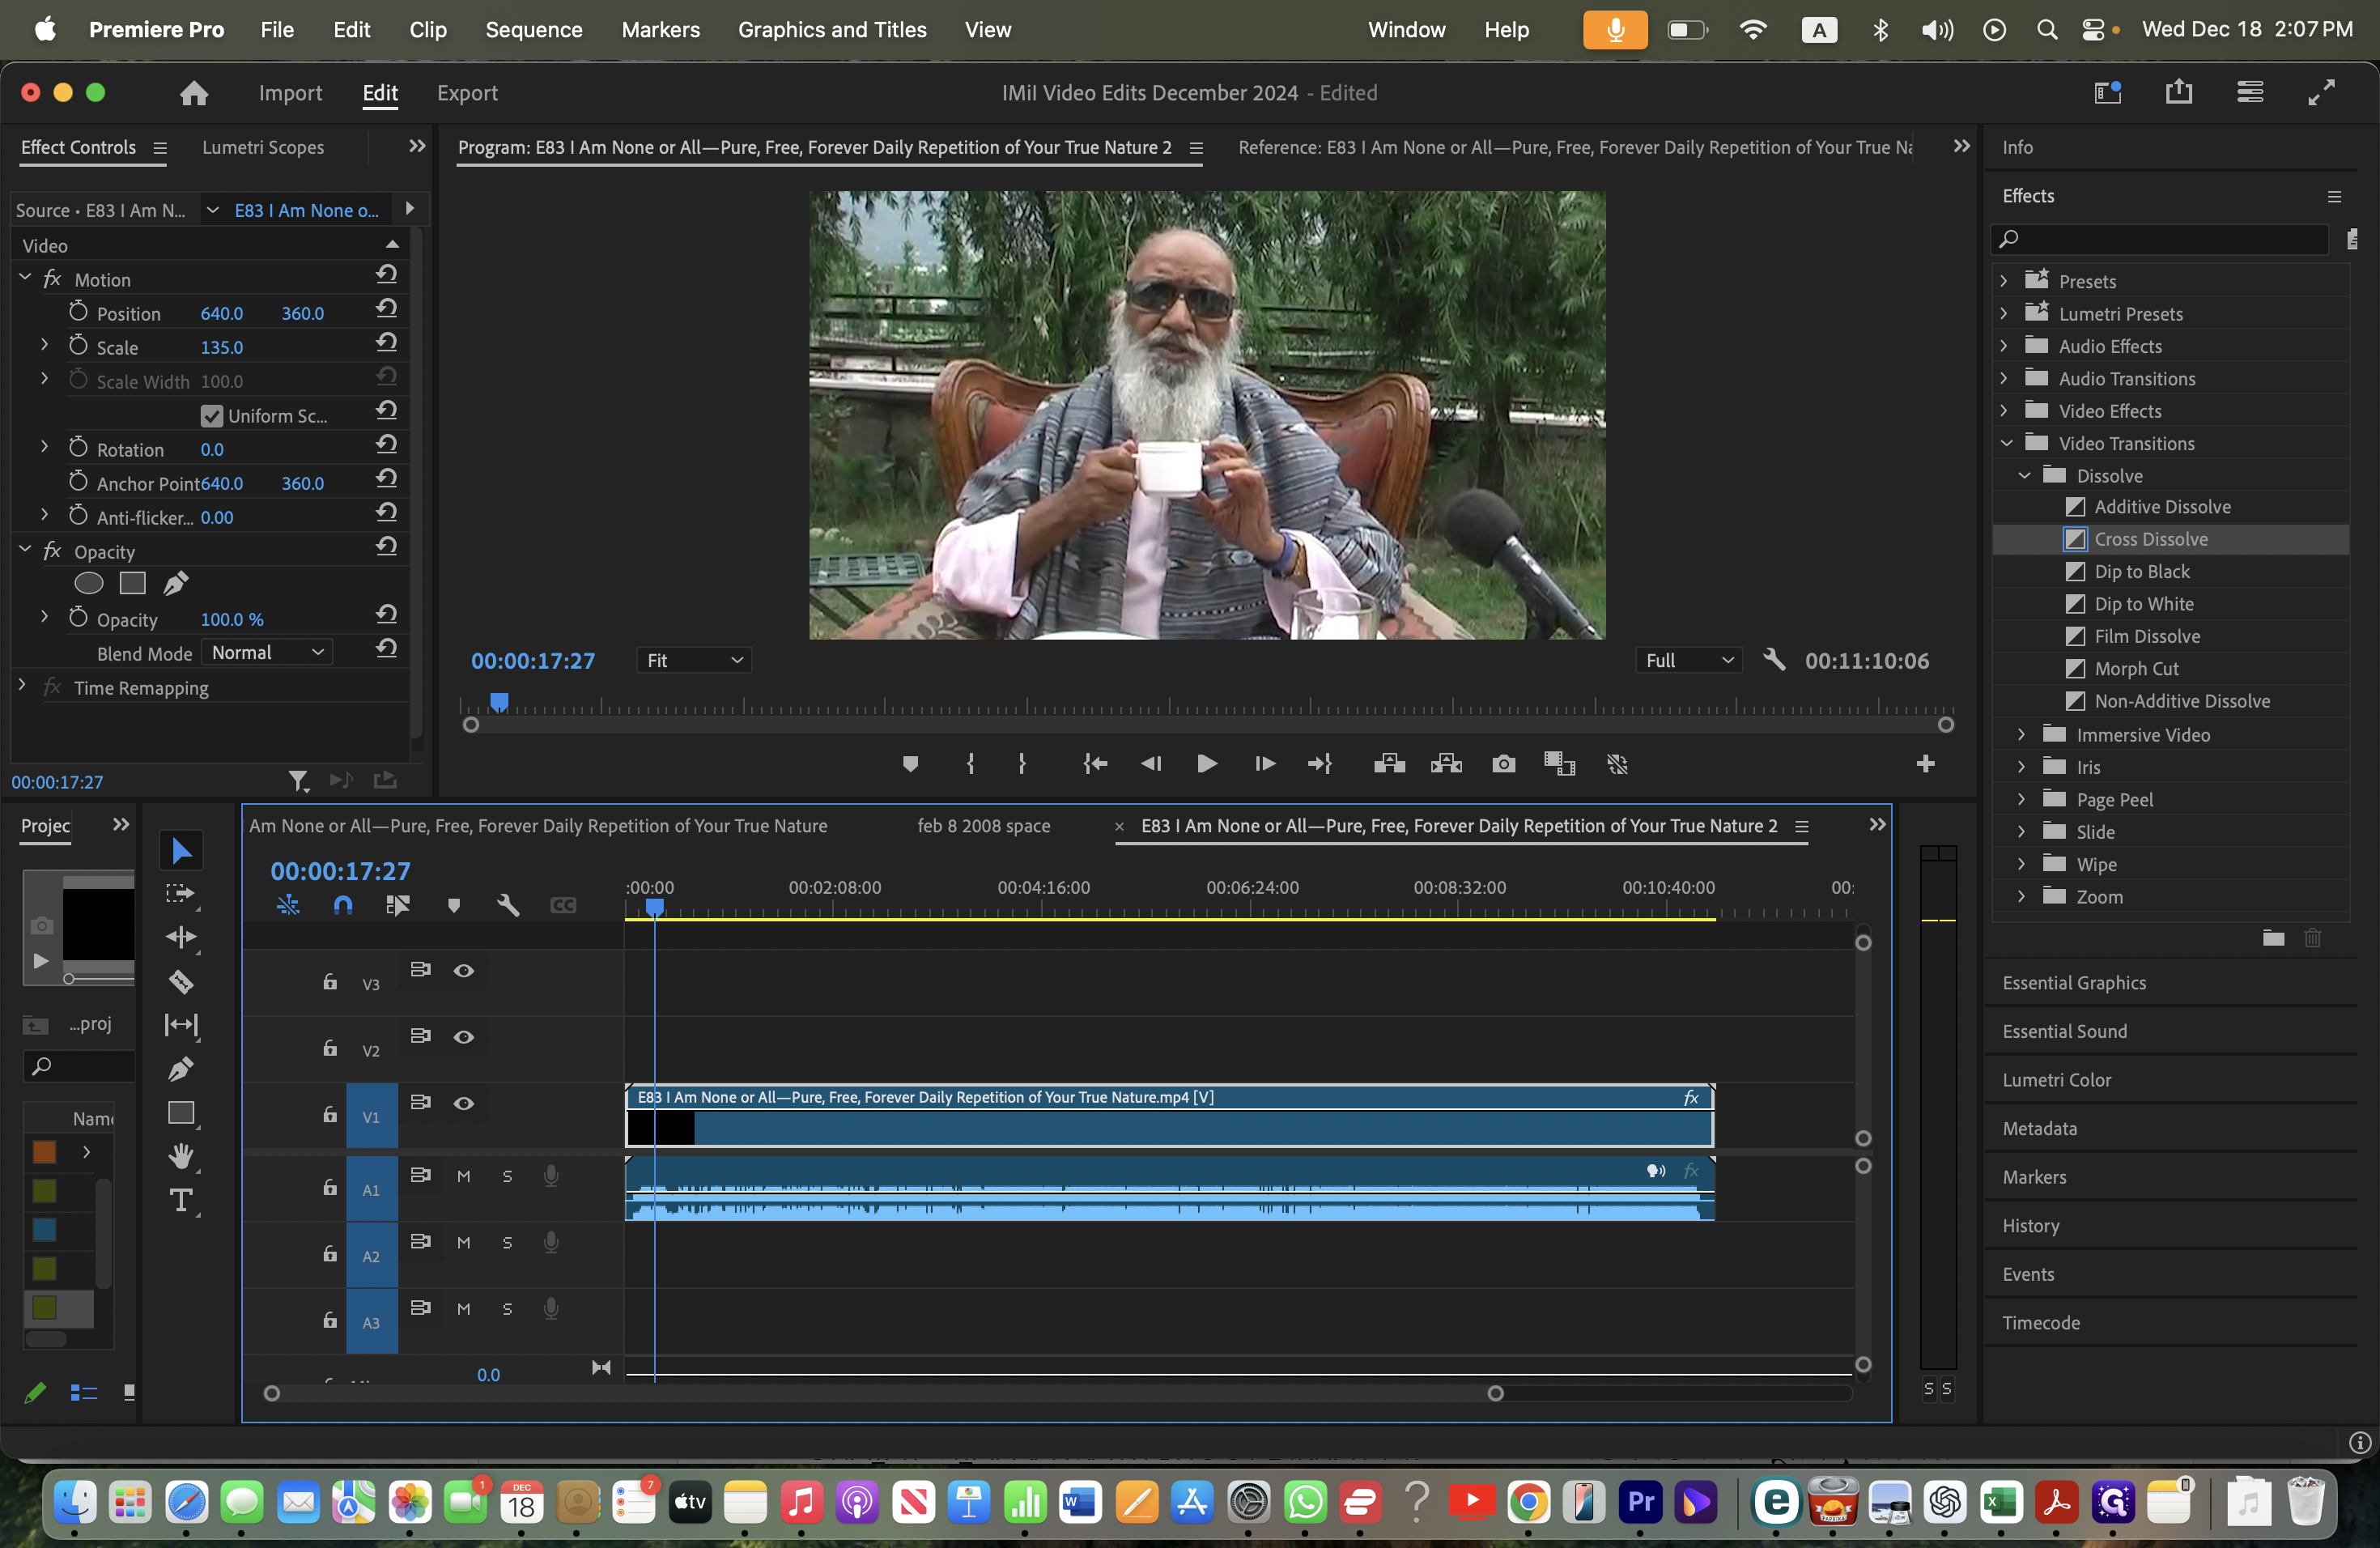The image size is (2380, 1548).
Task: Step back one frame
Action: pos(1151,764)
